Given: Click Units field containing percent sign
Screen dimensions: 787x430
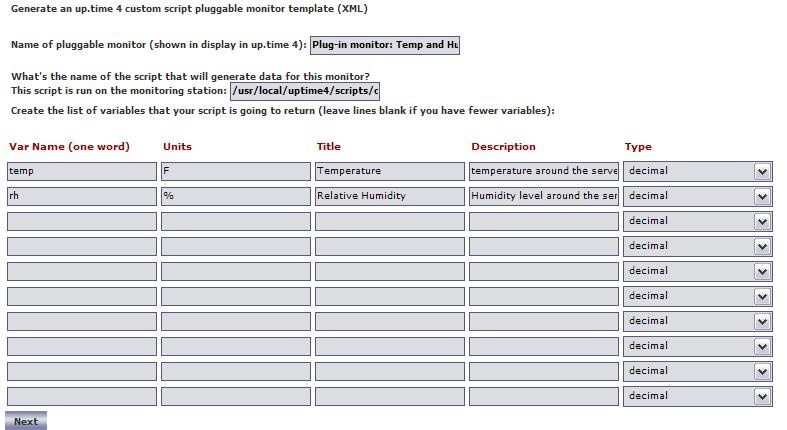Looking at the screenshot, I should (x=235, y=196).
